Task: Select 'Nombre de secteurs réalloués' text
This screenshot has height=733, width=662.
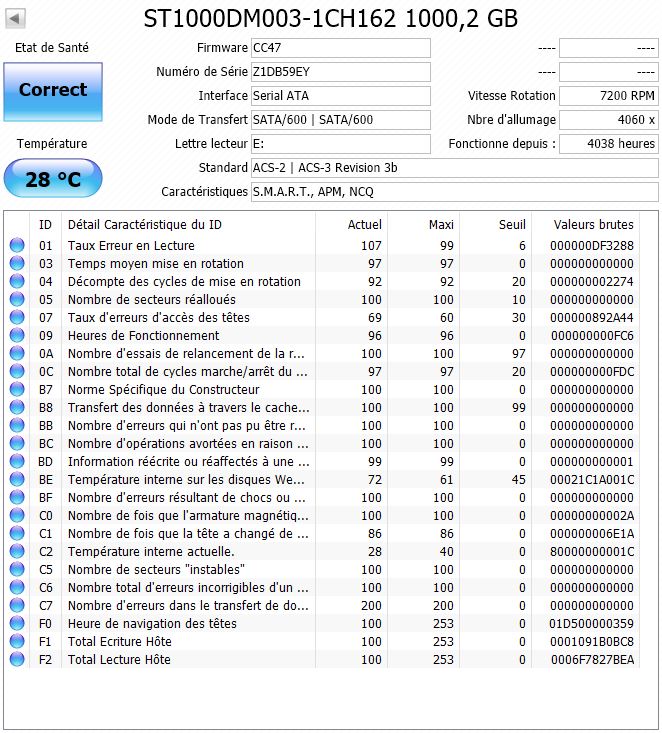Action: click(151, 300)
